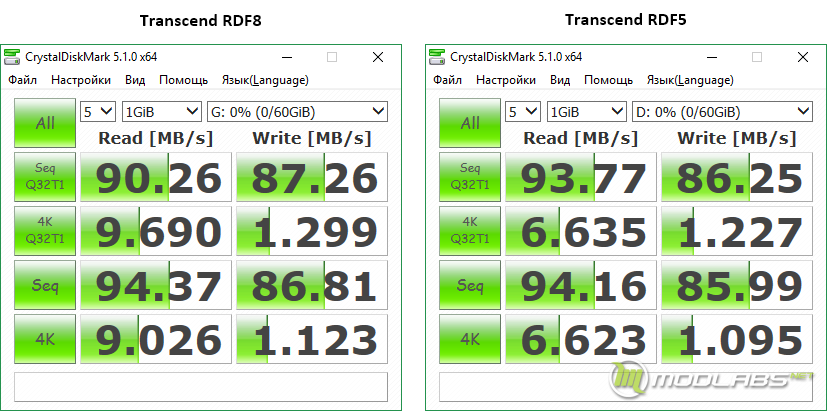Click the read value 6.635
The width and height of the screenshot is (827, 411).
coord(581,231)
